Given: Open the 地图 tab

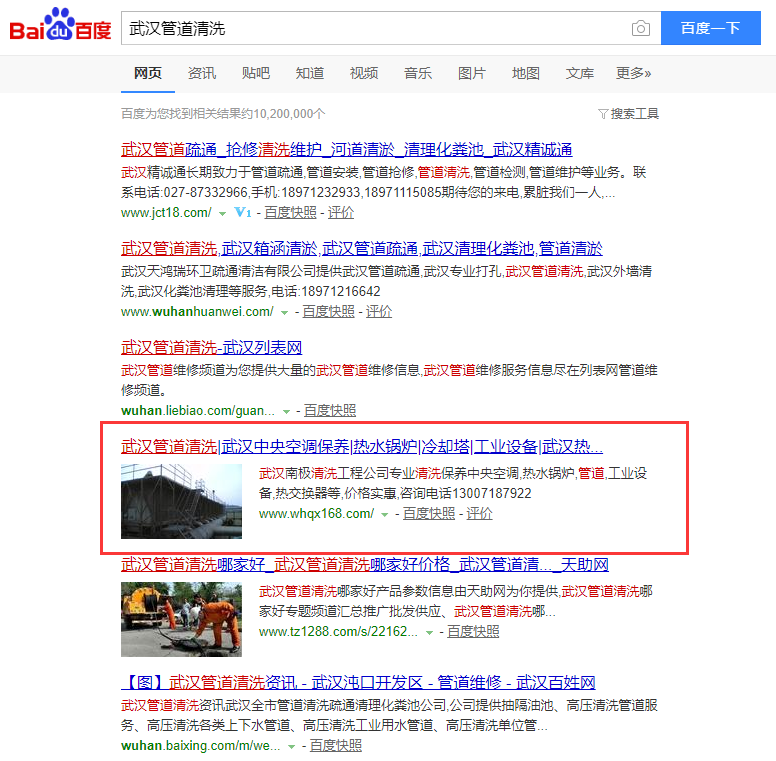Looking at the screenshot, I should pos(526,73).
